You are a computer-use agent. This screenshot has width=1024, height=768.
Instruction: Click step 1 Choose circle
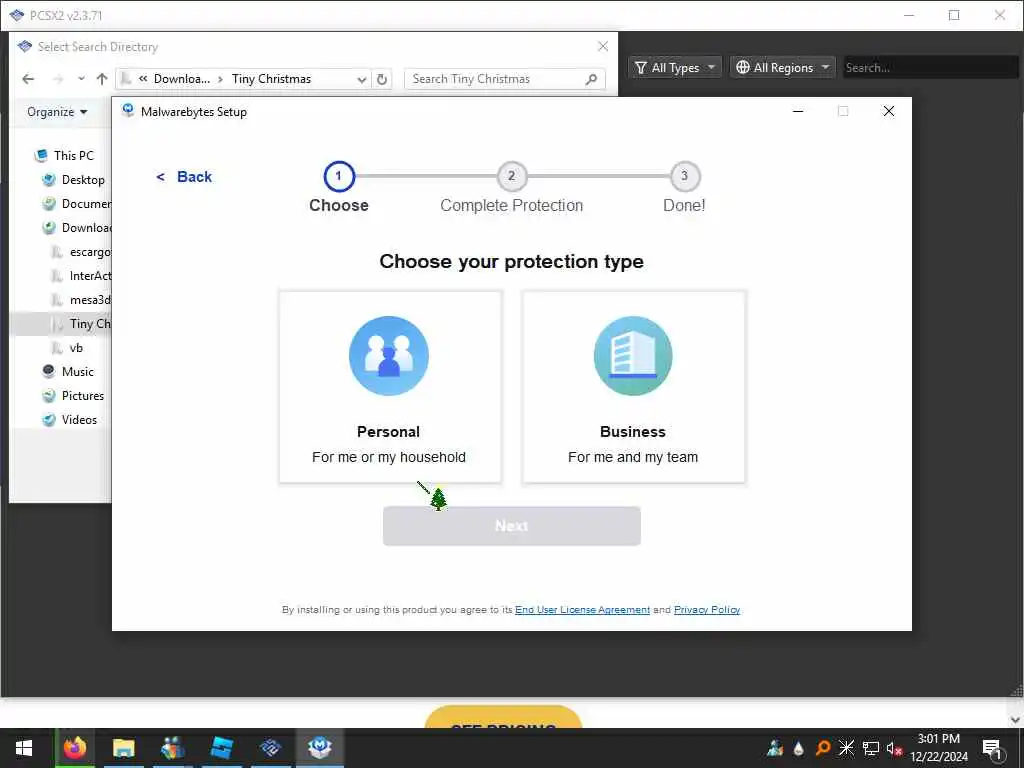[x=339, y=176]
